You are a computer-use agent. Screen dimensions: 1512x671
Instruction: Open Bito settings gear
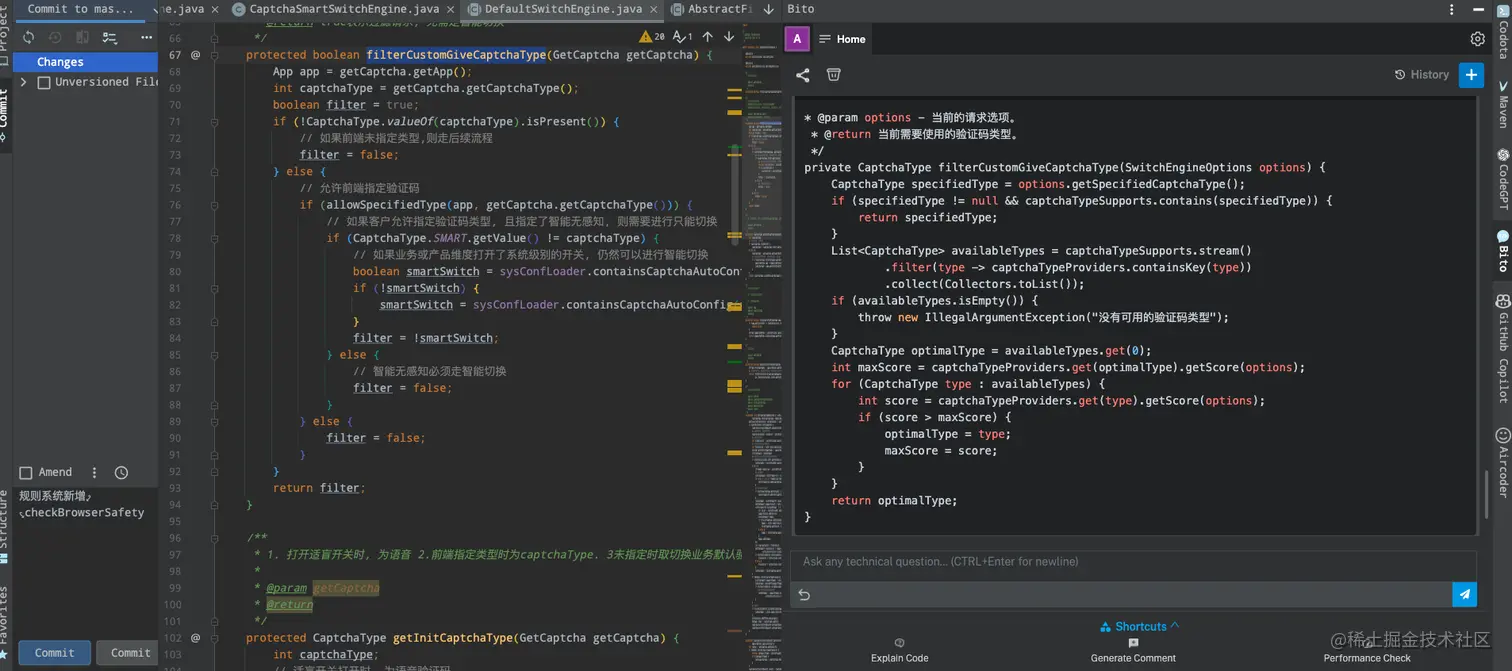(x=1477, y=39)
